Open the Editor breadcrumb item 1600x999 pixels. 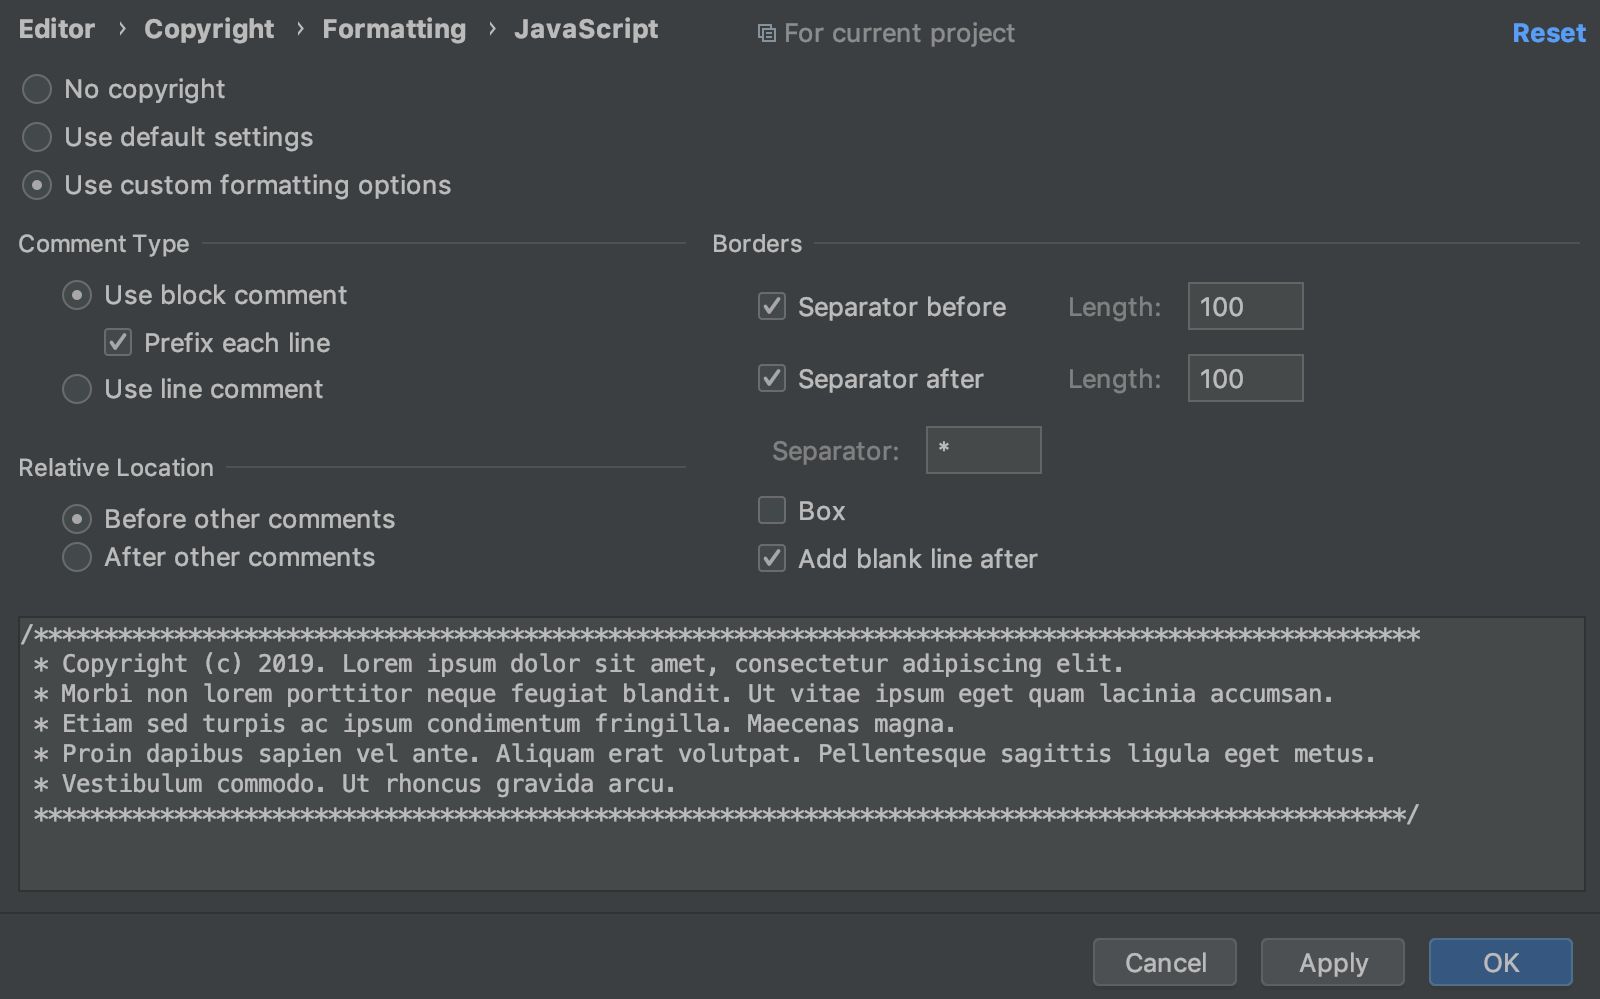point(56,29)
